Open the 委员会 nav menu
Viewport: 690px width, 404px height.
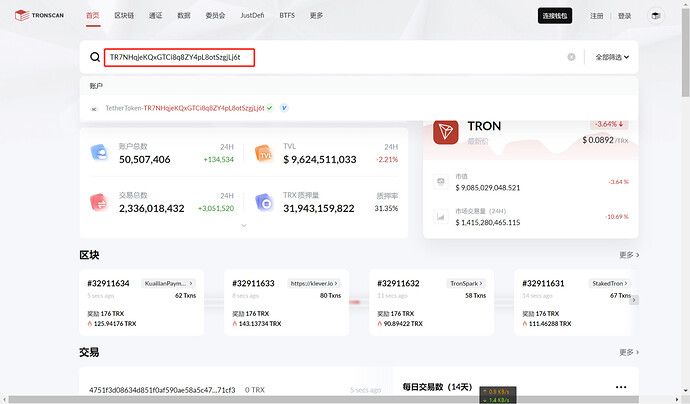click(x=215, y=15)
